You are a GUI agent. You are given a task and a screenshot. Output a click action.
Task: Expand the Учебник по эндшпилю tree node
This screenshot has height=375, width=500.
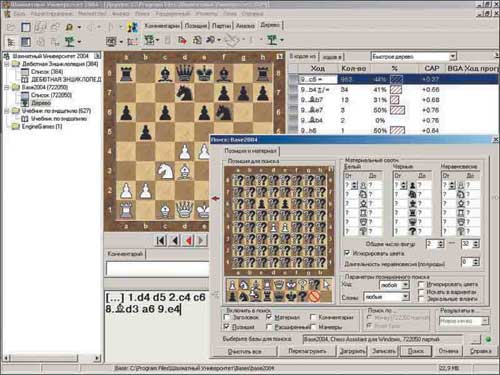(x=7, y=111)
